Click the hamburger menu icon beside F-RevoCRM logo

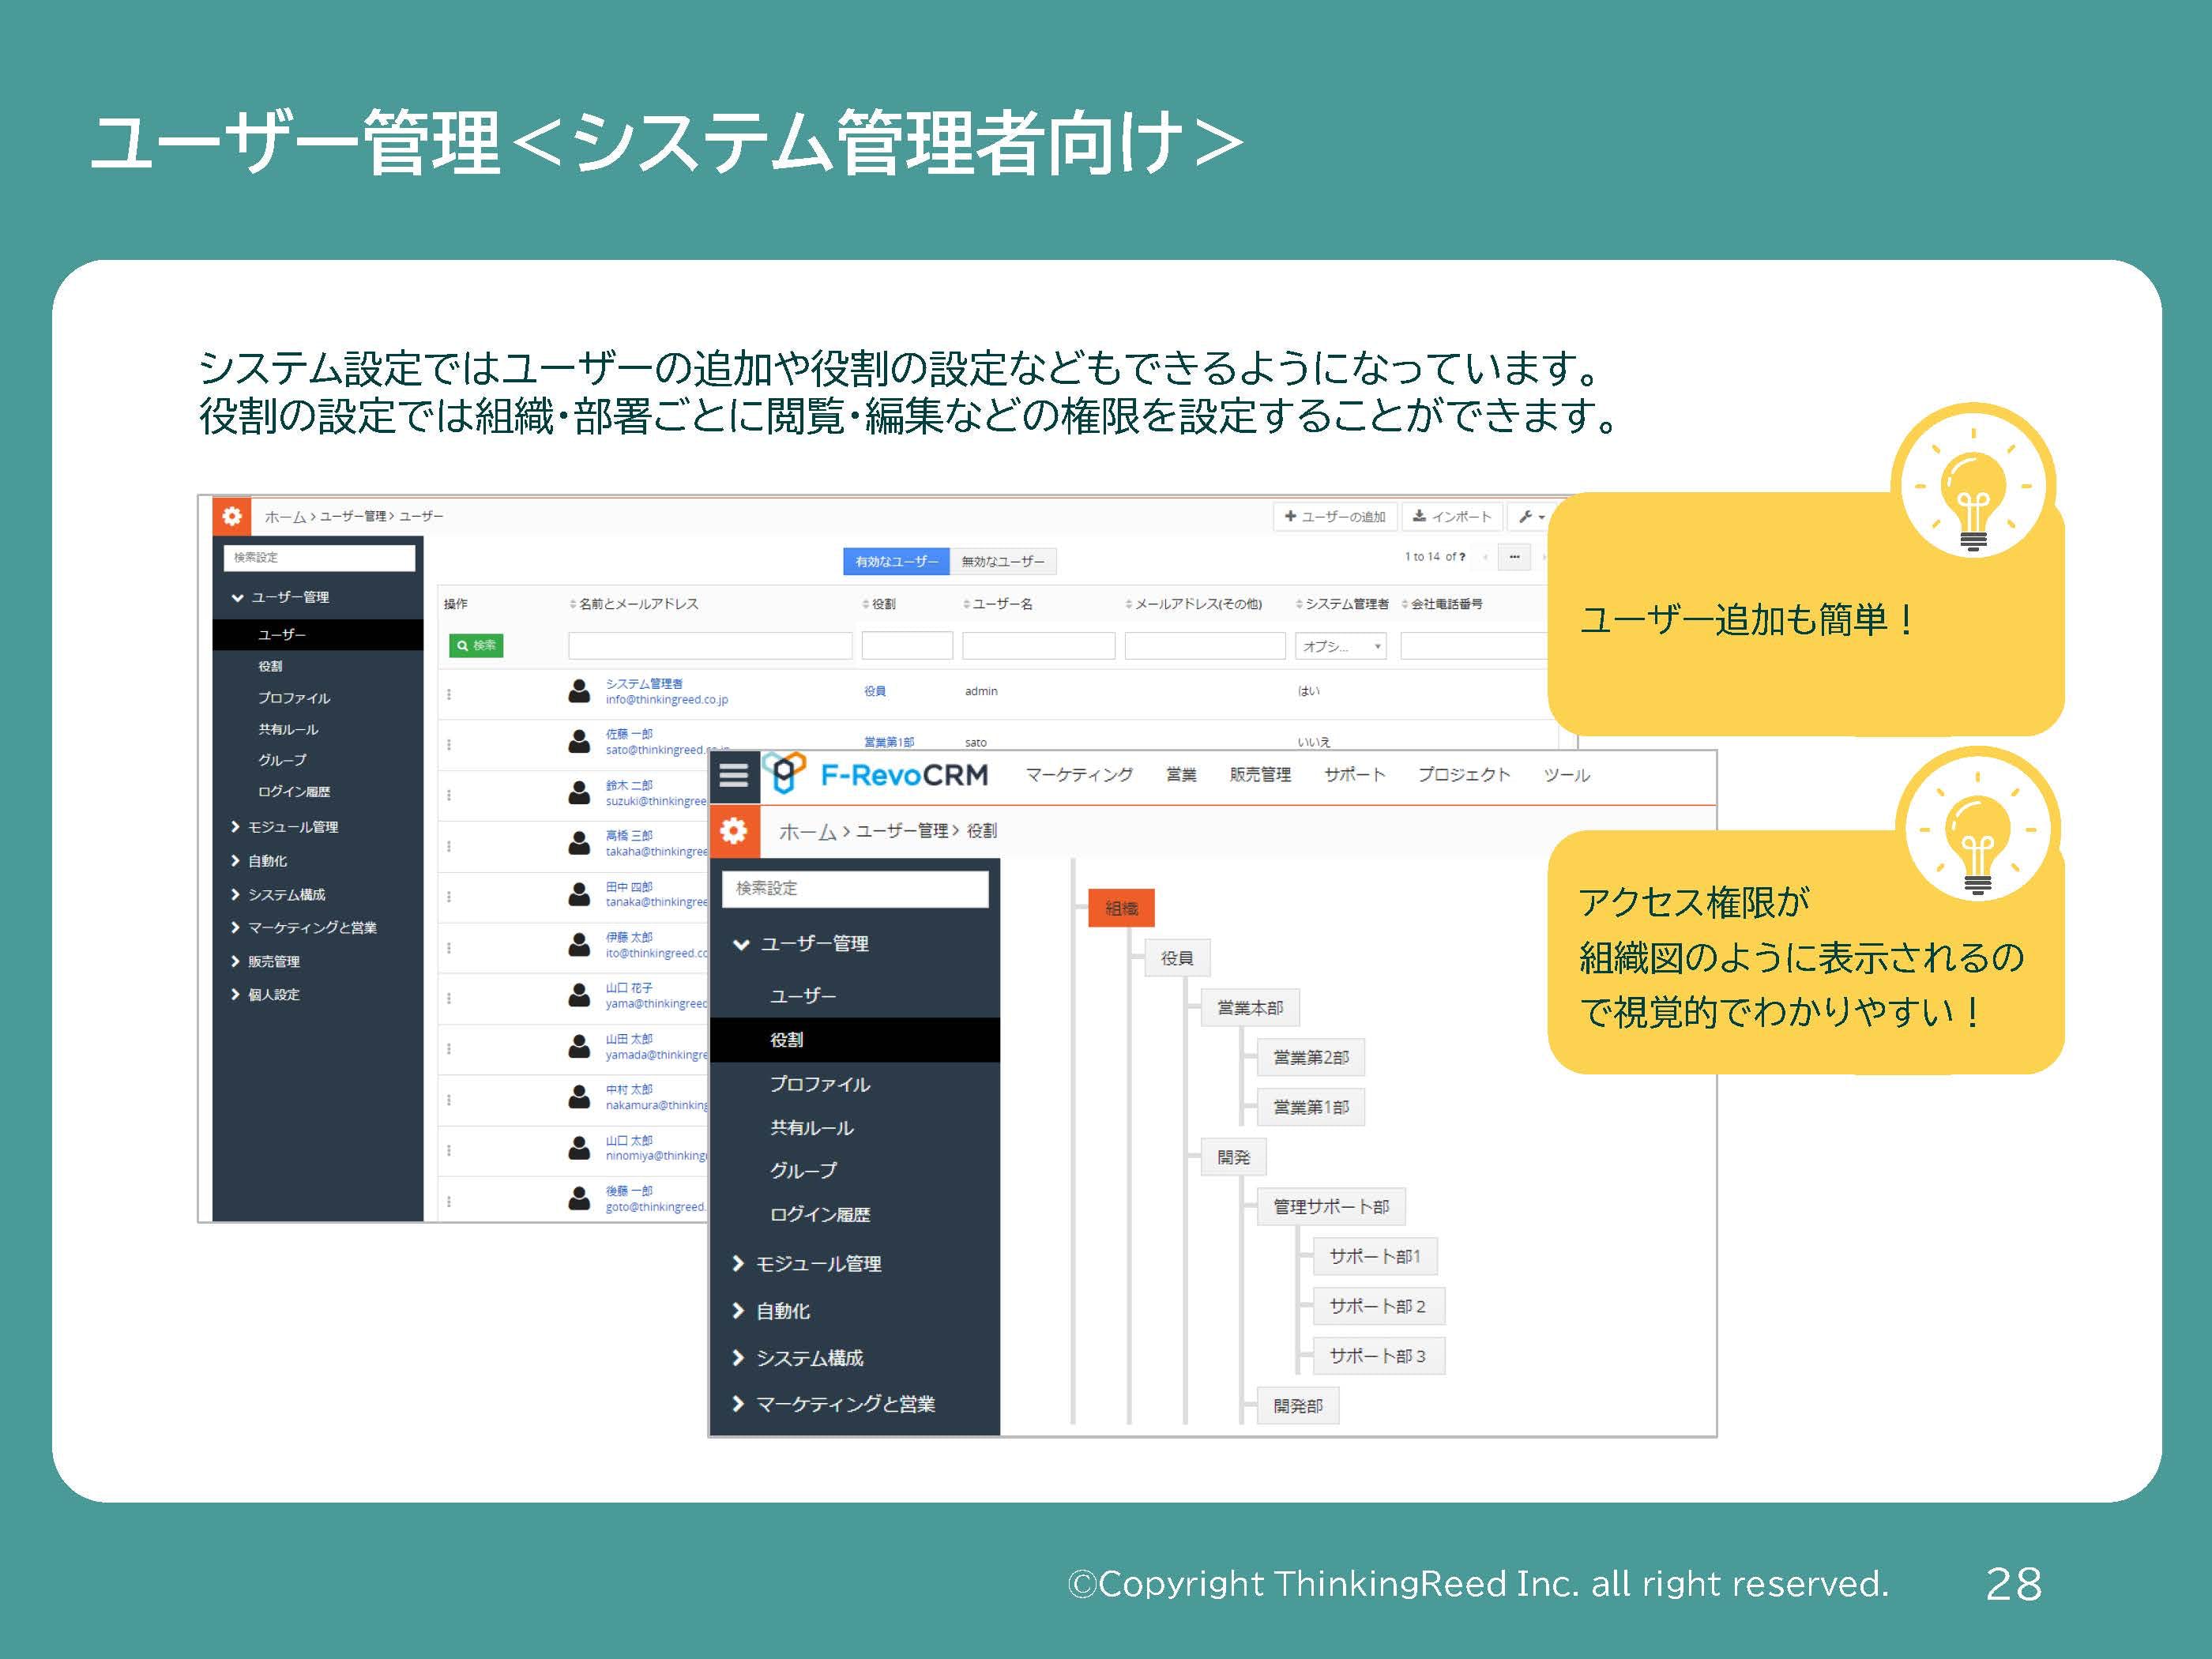(x=734, y=776)
